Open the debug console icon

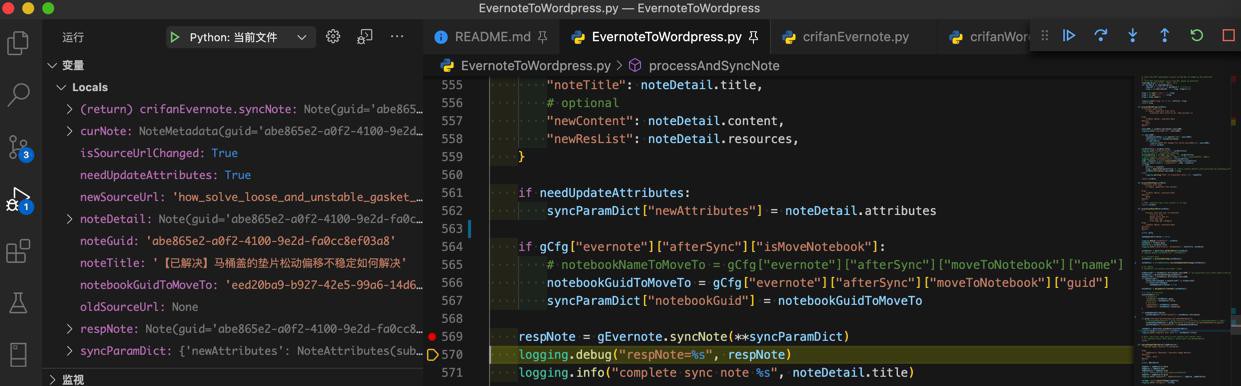(x=365, y=37)
